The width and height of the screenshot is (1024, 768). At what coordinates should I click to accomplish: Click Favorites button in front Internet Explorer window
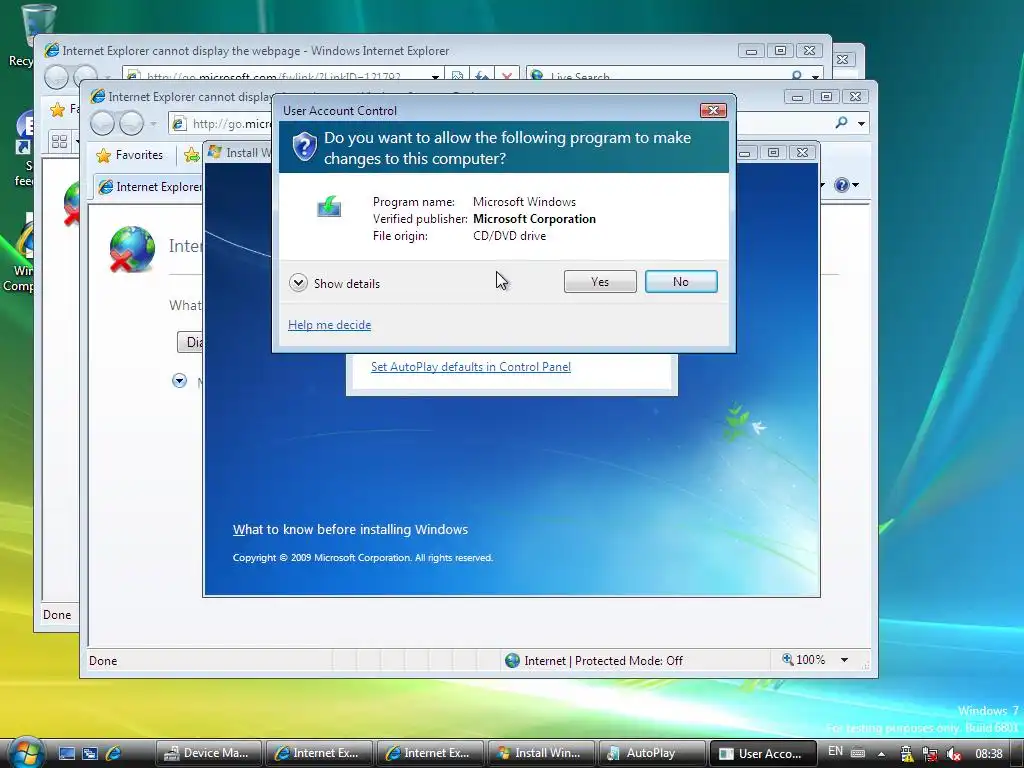[129, 155]
